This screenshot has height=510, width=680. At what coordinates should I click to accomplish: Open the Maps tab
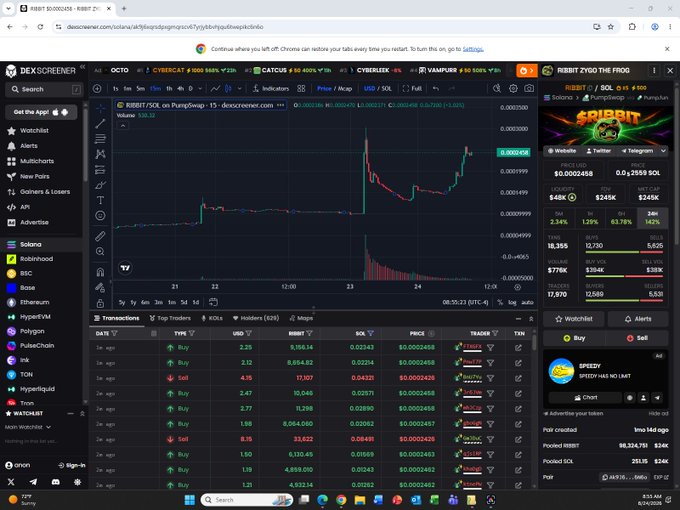tap(301, 318)
